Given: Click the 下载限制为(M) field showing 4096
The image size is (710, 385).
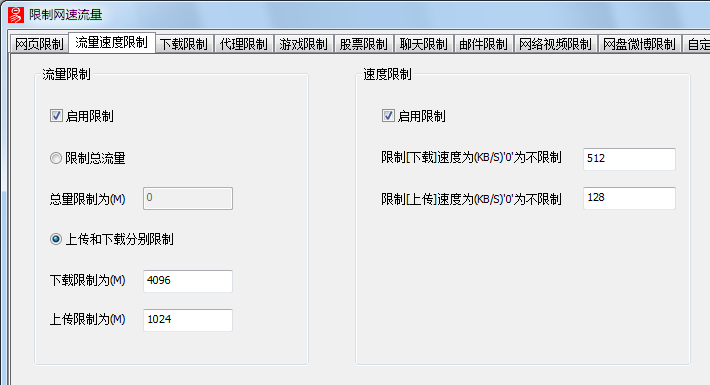Looking at the screenshot, I should [x=188, y=281].
